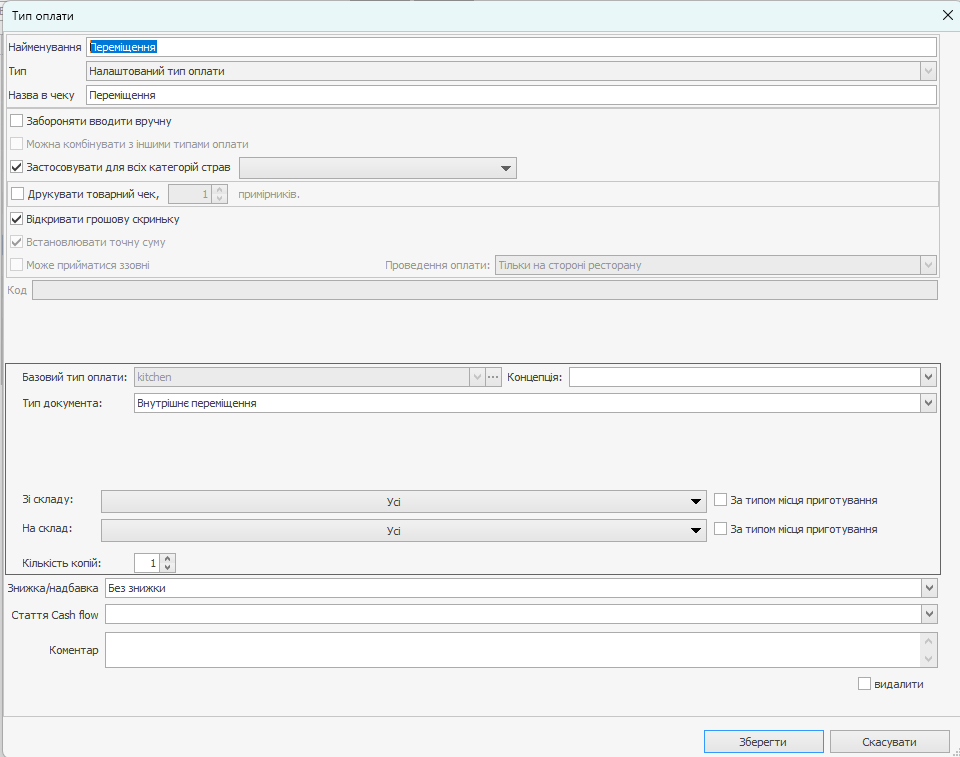
Task: Enable За типом місця приготування for Зі складу
Action: (721, 500)
